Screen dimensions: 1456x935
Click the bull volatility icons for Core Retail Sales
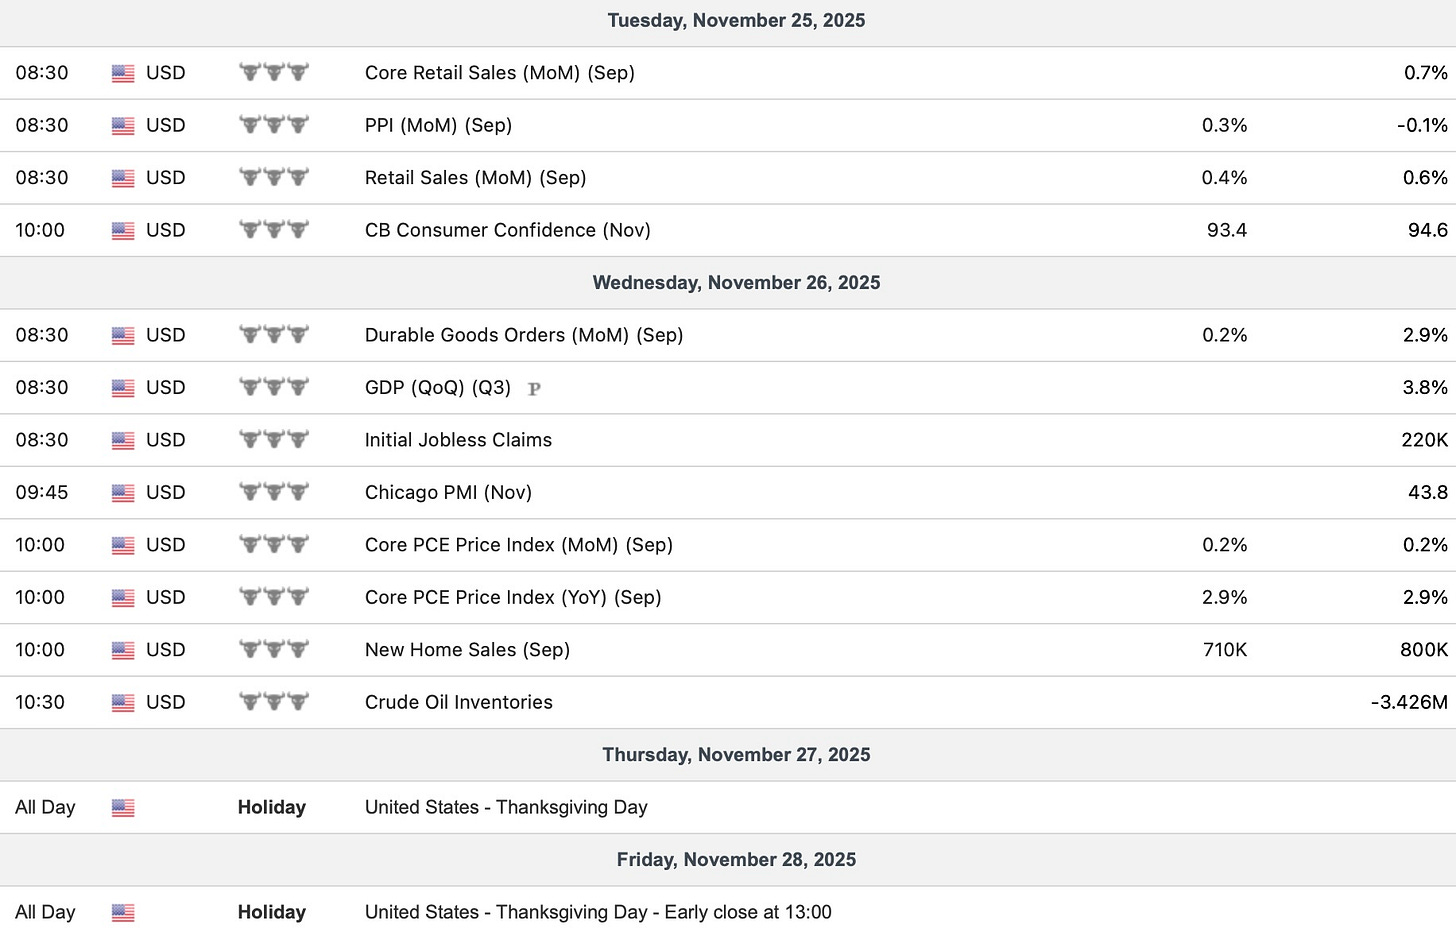pyautogui.click(x=273, y=72)
